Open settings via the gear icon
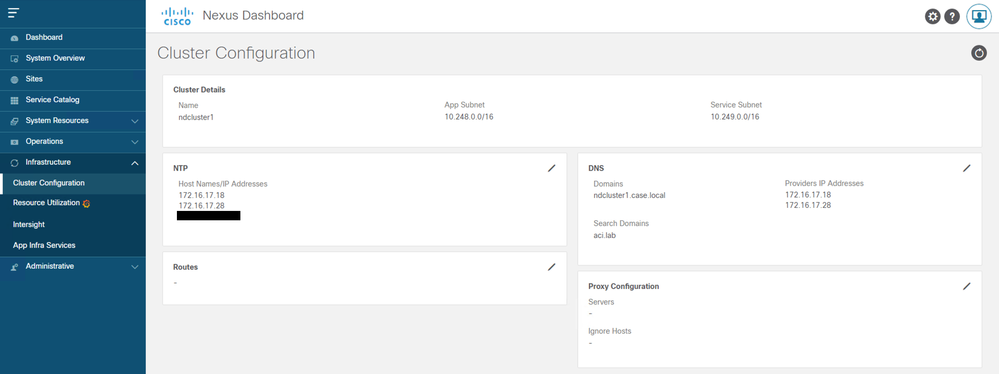Screen dimensions: 999x374 click(x=933, y=17)
